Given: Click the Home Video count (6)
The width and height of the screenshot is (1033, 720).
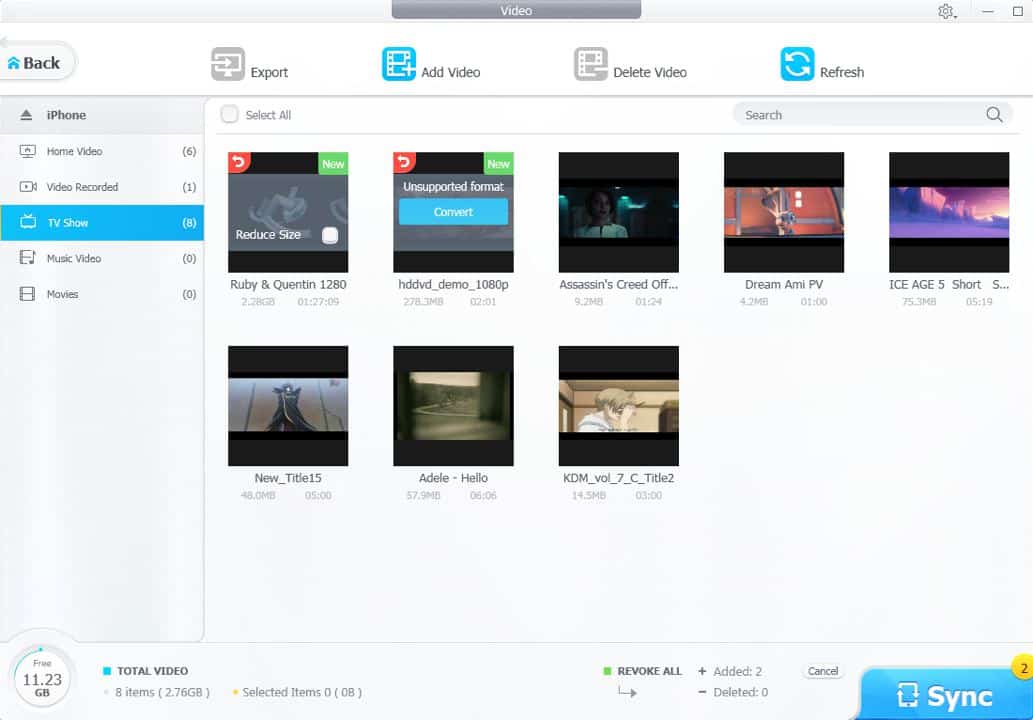Looking at the screenshot, I should coord(189,152).
